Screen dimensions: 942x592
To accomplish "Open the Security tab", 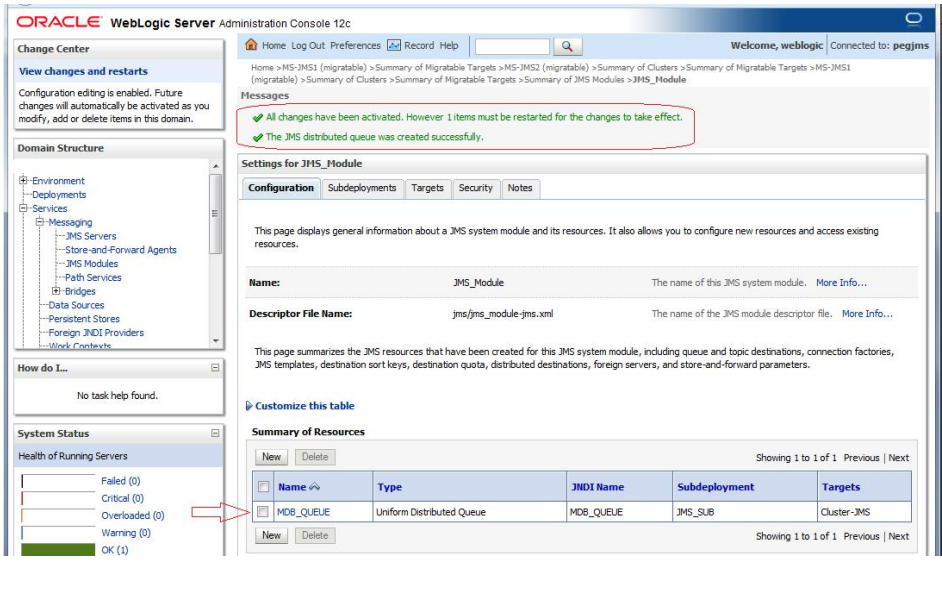I will [x=475, y=188].
